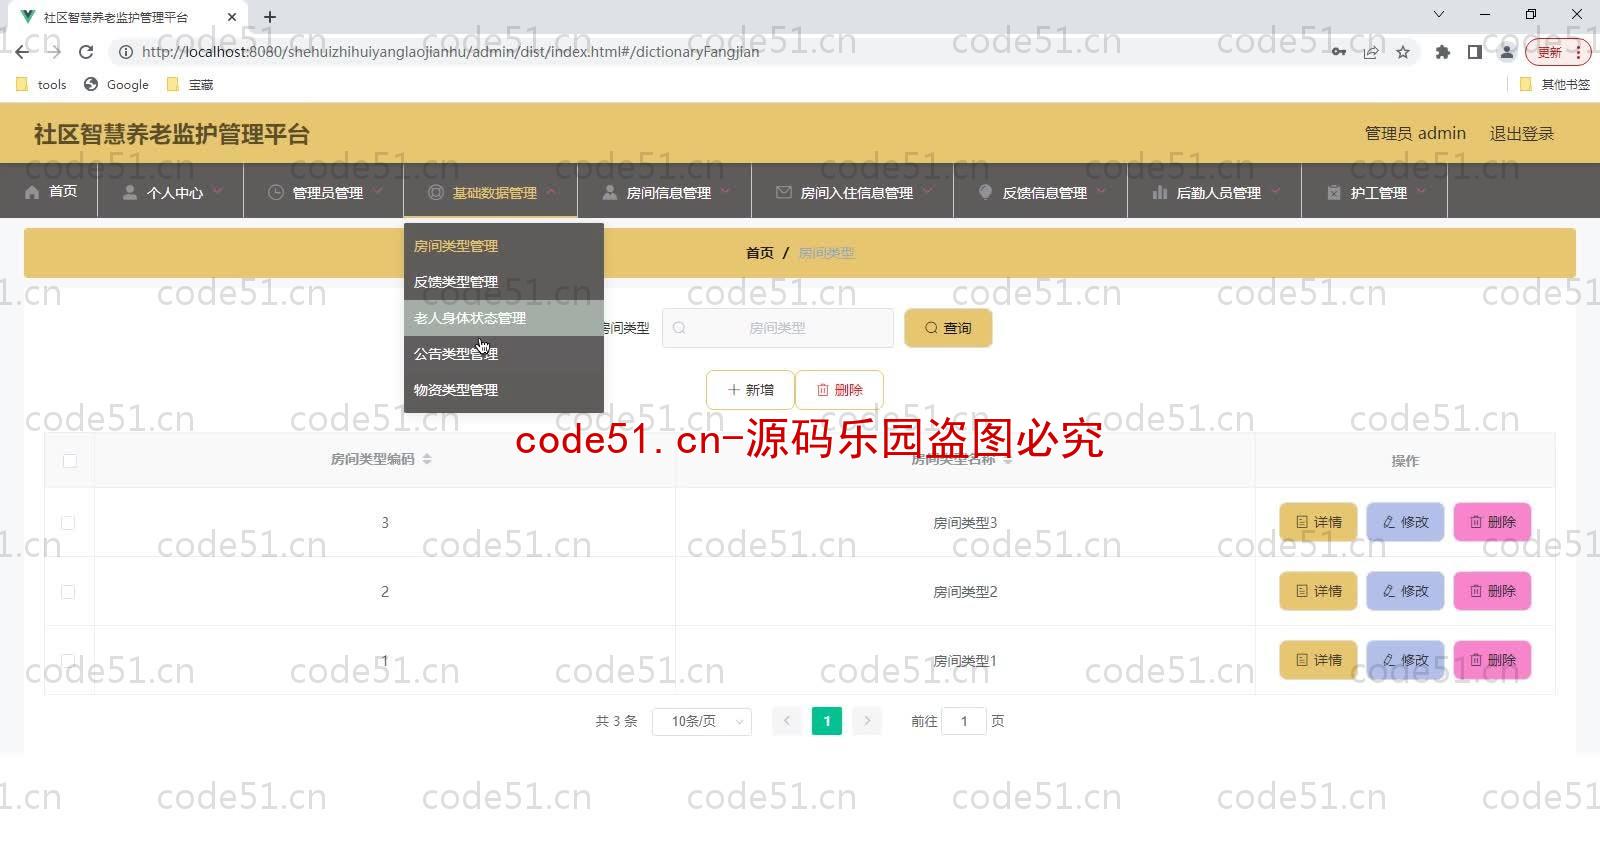Check the row checkbox for 房间类型3

(x=68, y=523)
